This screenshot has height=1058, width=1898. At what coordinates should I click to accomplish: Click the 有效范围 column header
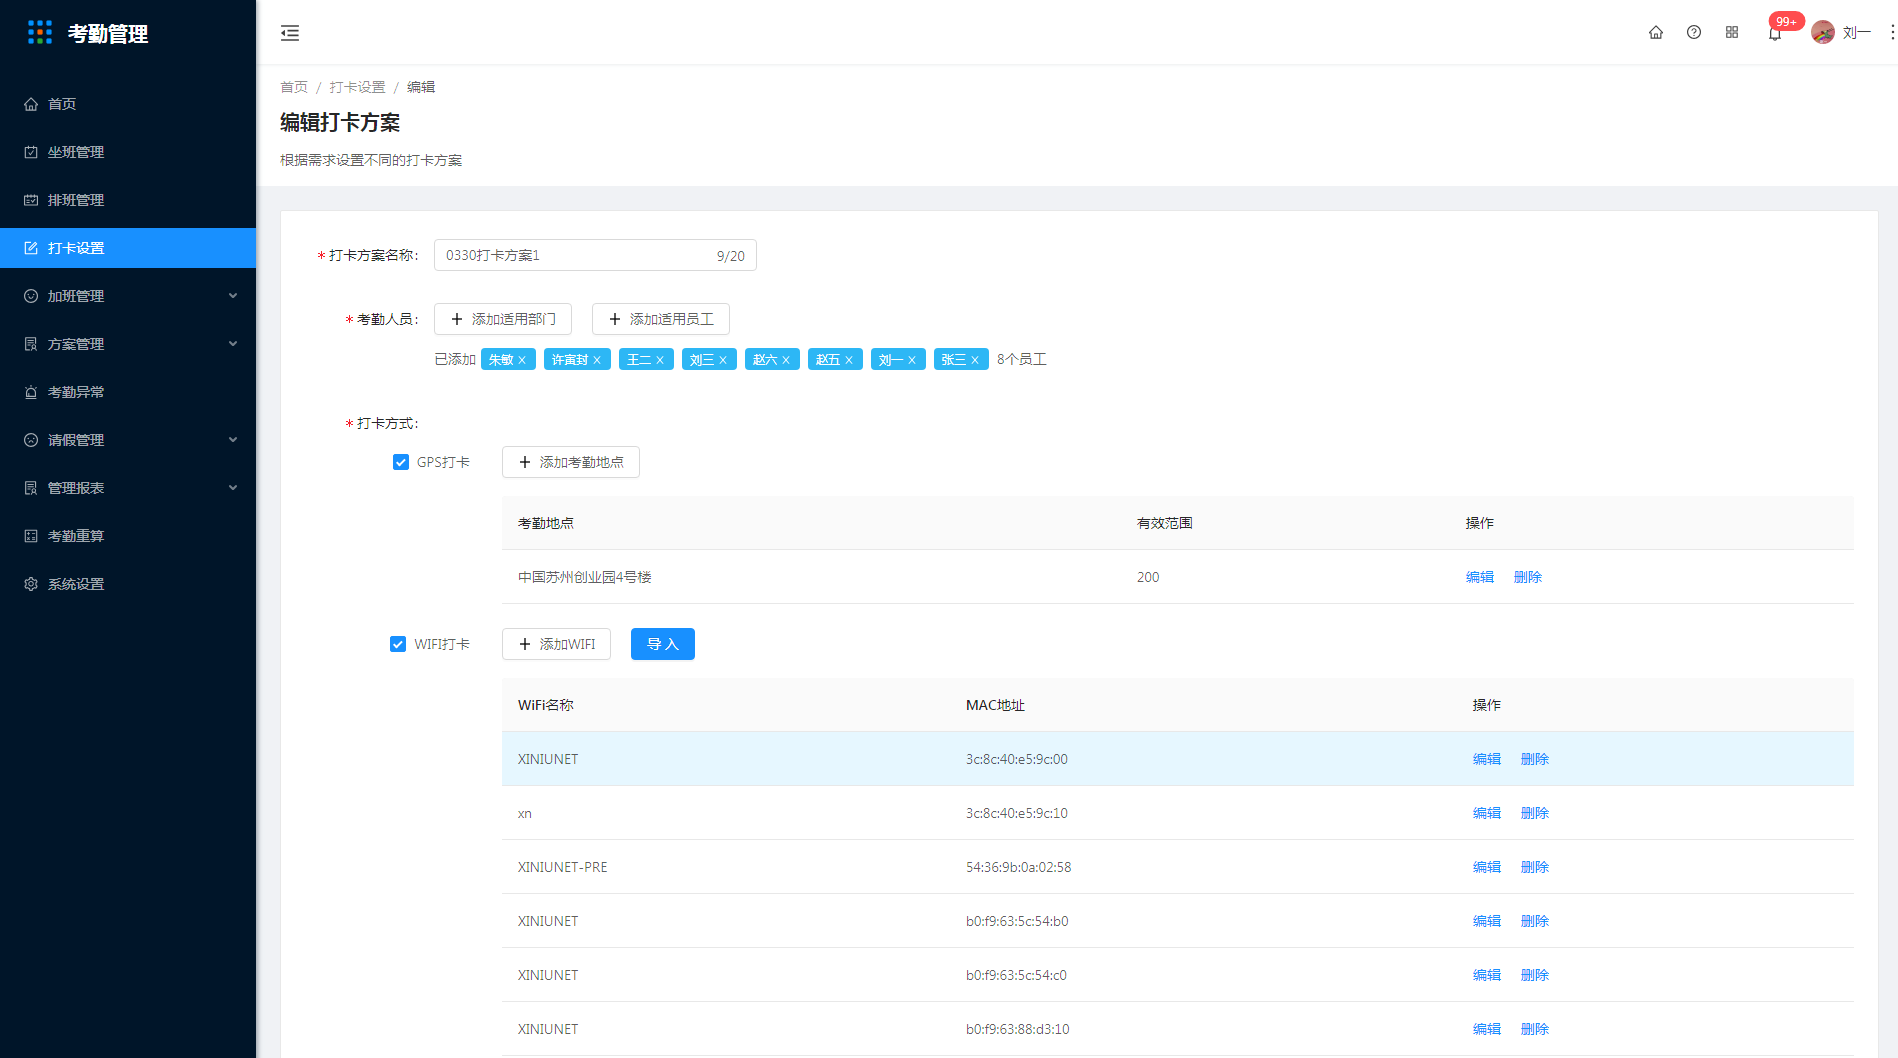(x=1164, y=523)
